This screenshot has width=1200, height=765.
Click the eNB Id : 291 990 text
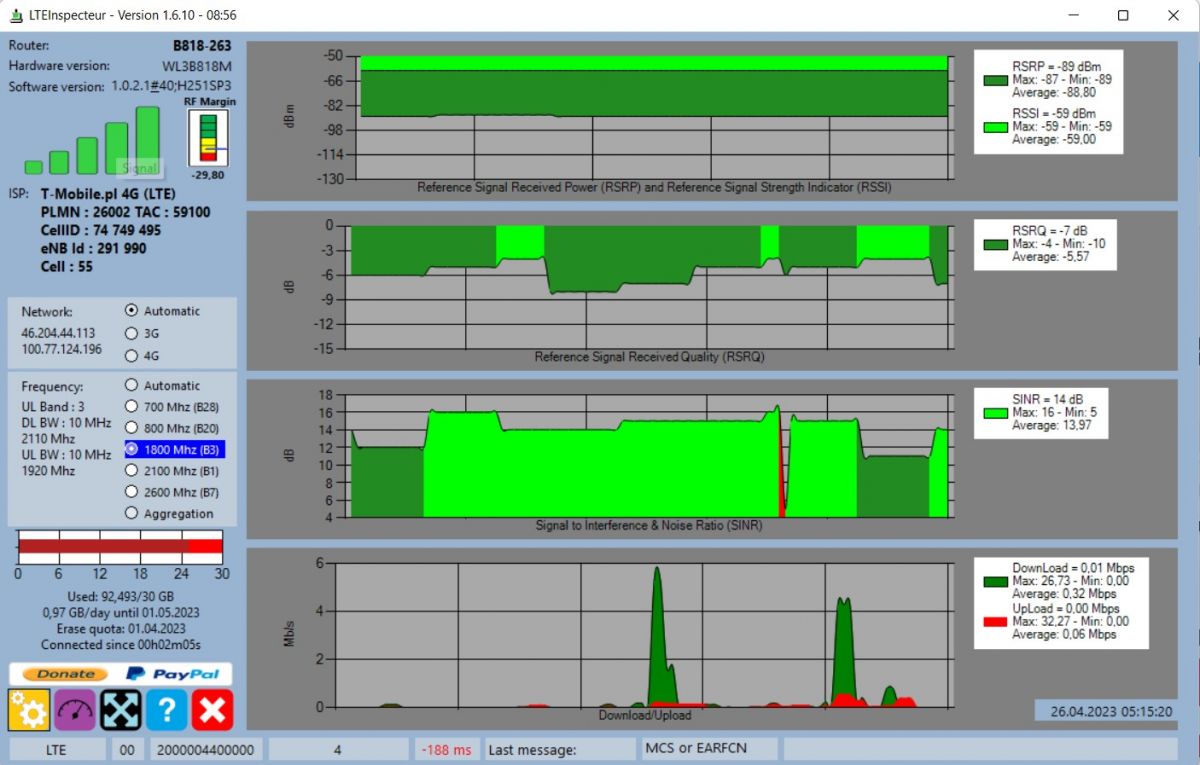click(93, 248)
